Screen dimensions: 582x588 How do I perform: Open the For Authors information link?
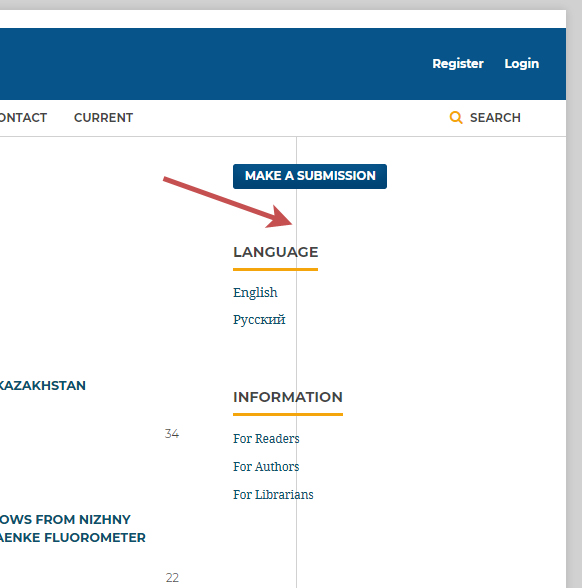click(266, 466)
